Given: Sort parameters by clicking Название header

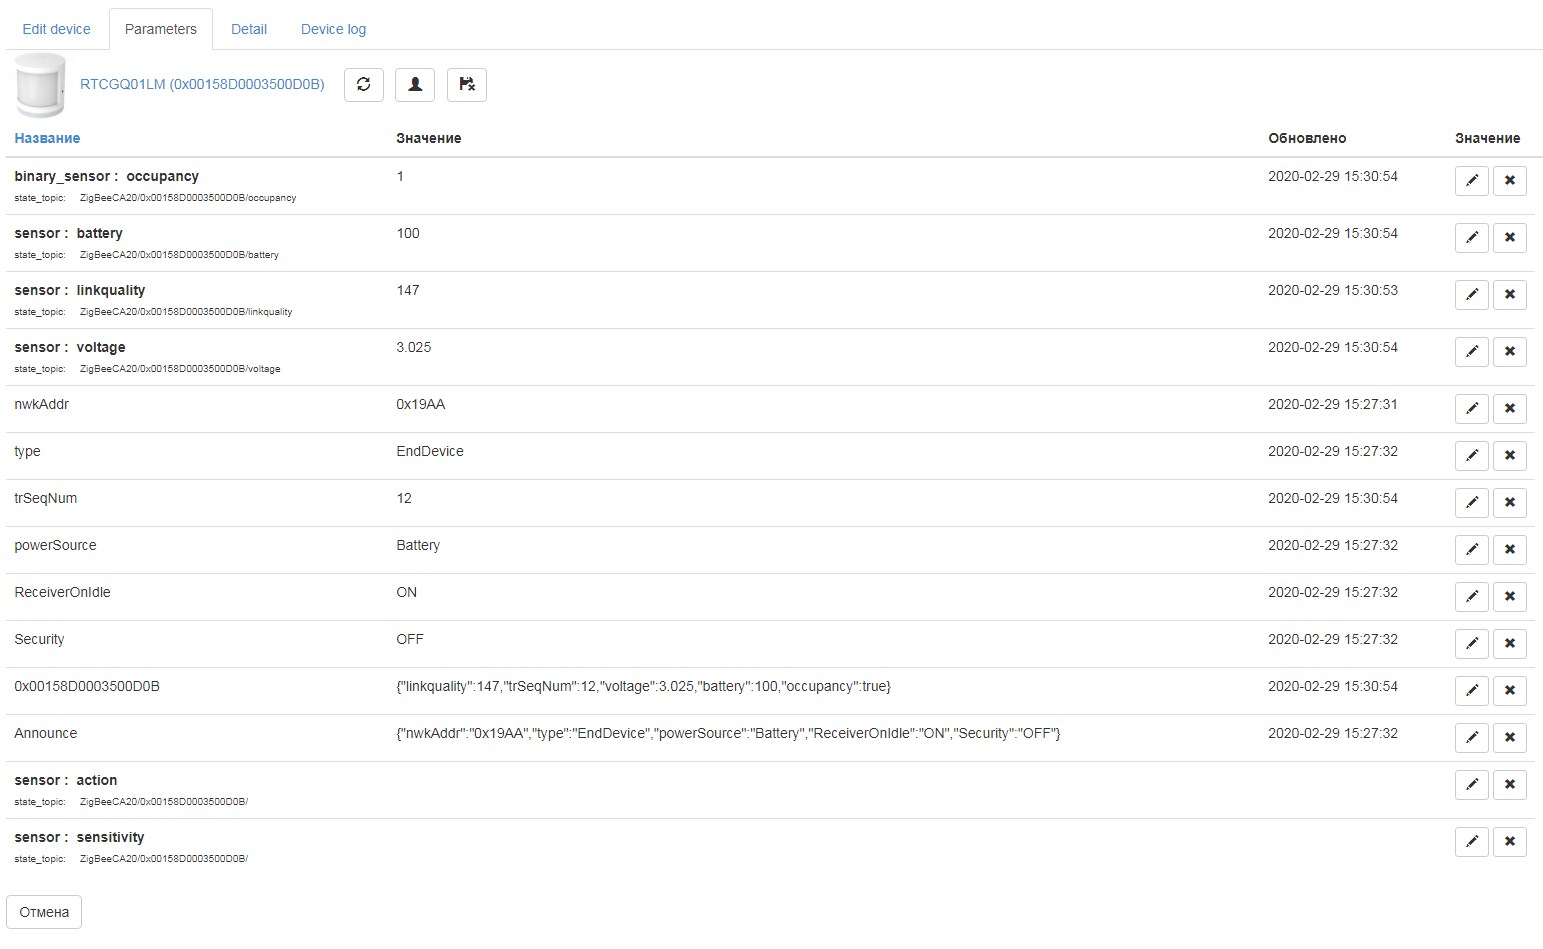Looking at the screenshot, I should pyautogui.click(x=46, y=138).
